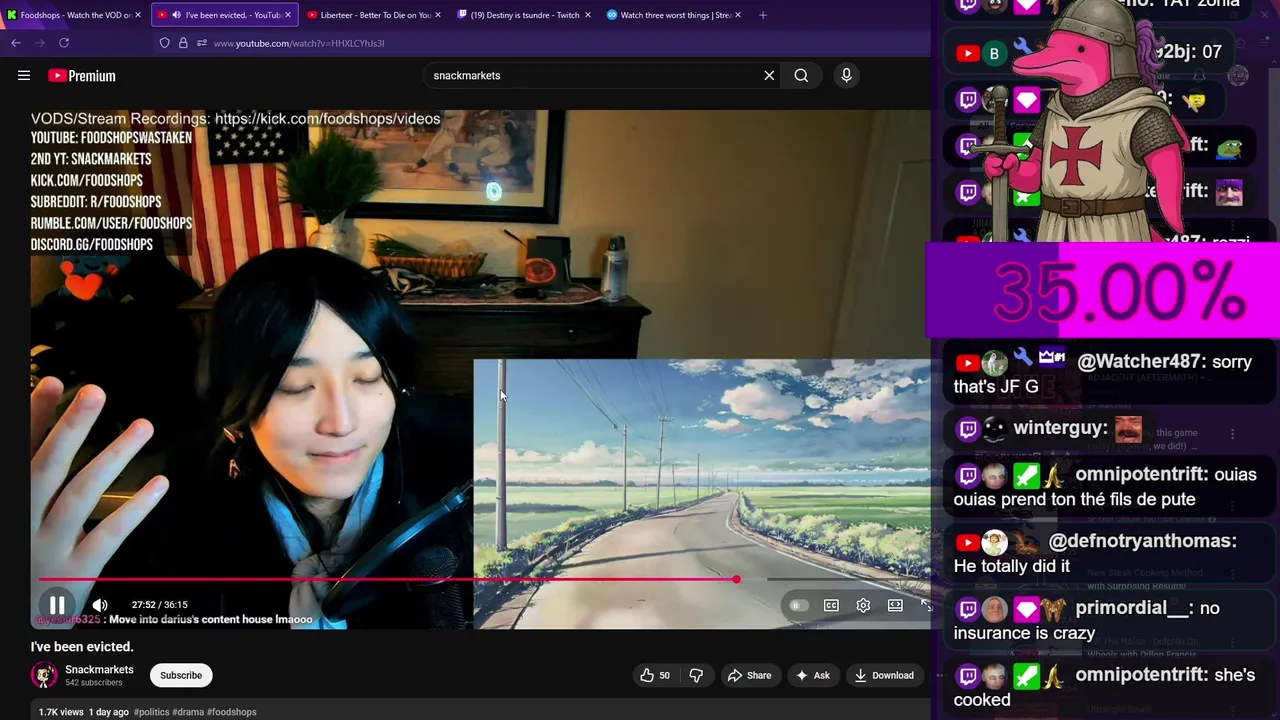Screen dimensions: 1280x720
Task: Pause the video playback
Action: [x=57, y=605]
